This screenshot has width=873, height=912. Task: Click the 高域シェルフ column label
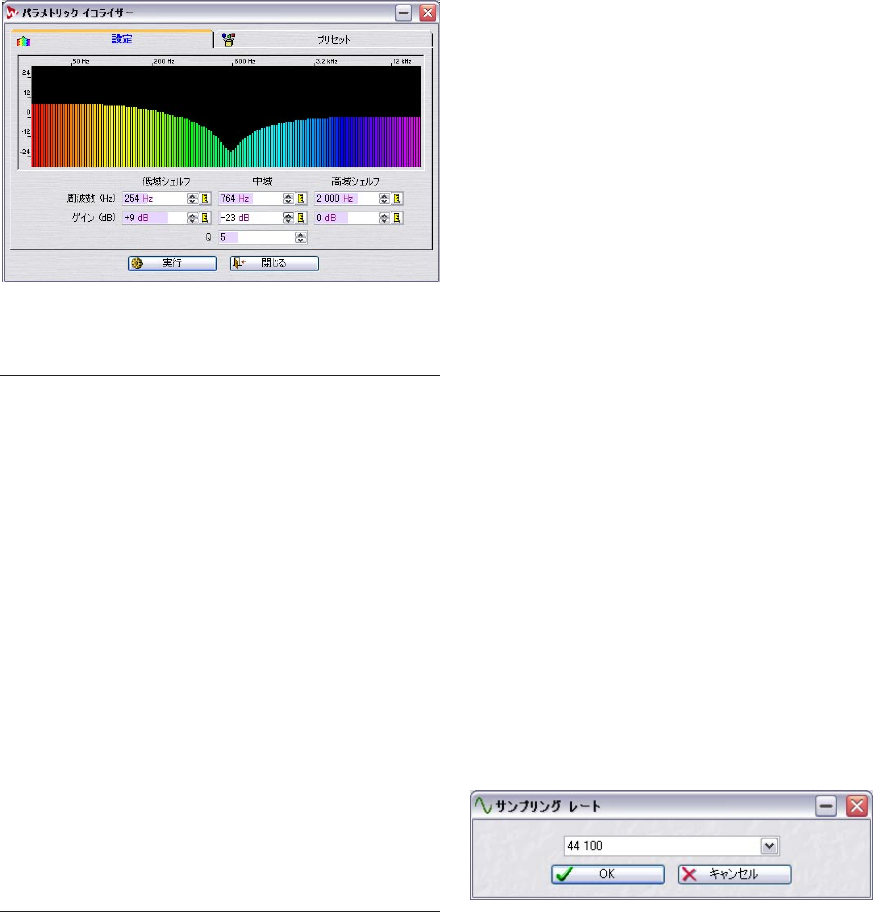click(355, 181)
